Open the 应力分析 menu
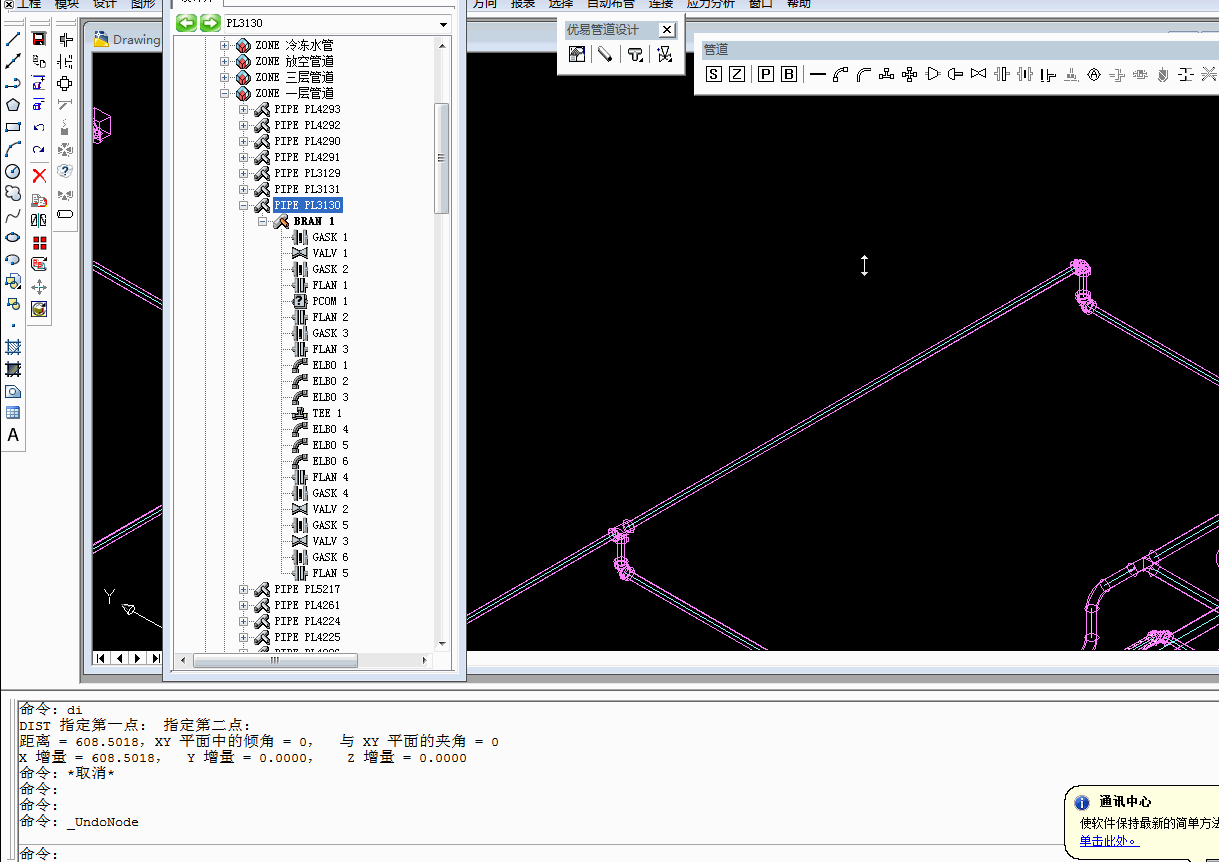Image resolution: width=1219 pixels, height=862 pixels. pos(711,4)
